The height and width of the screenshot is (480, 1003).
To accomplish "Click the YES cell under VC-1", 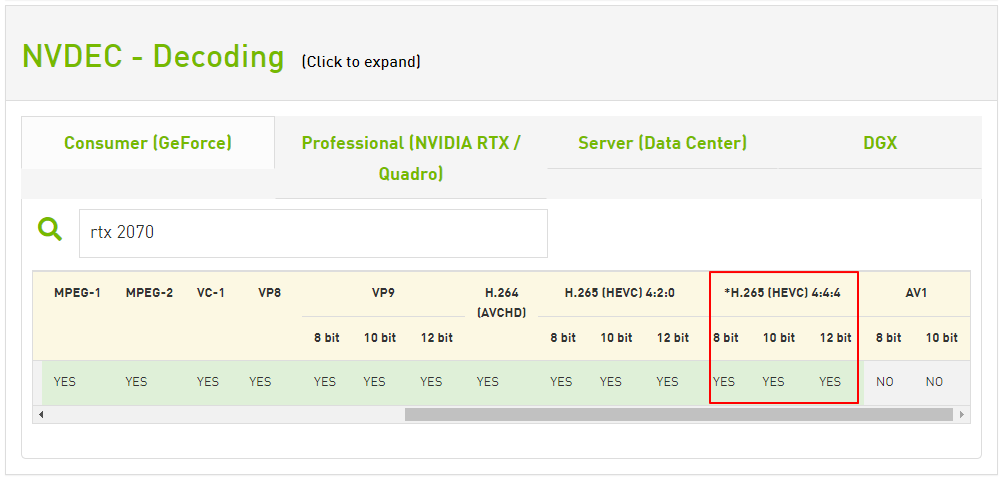I will pos(207,382).
